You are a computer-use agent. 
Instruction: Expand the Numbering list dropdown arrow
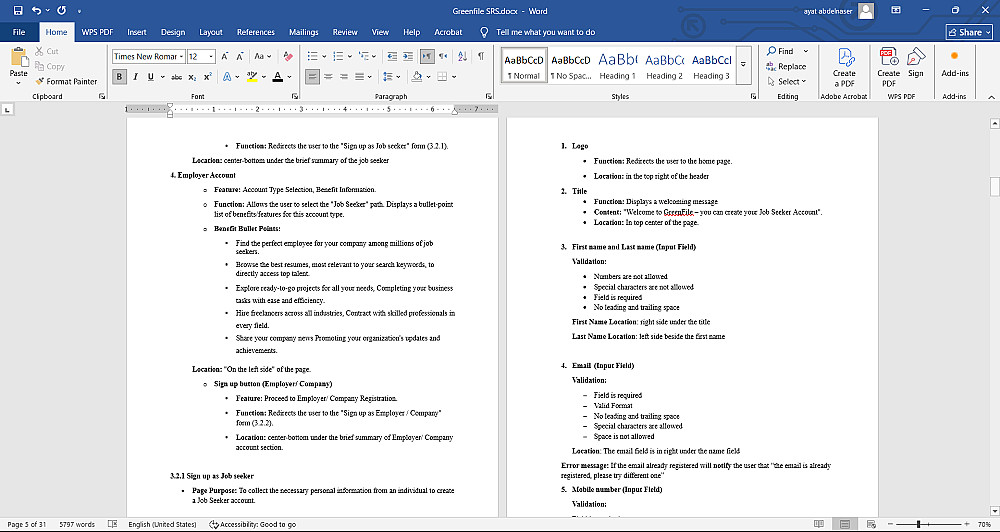point(351,56)
